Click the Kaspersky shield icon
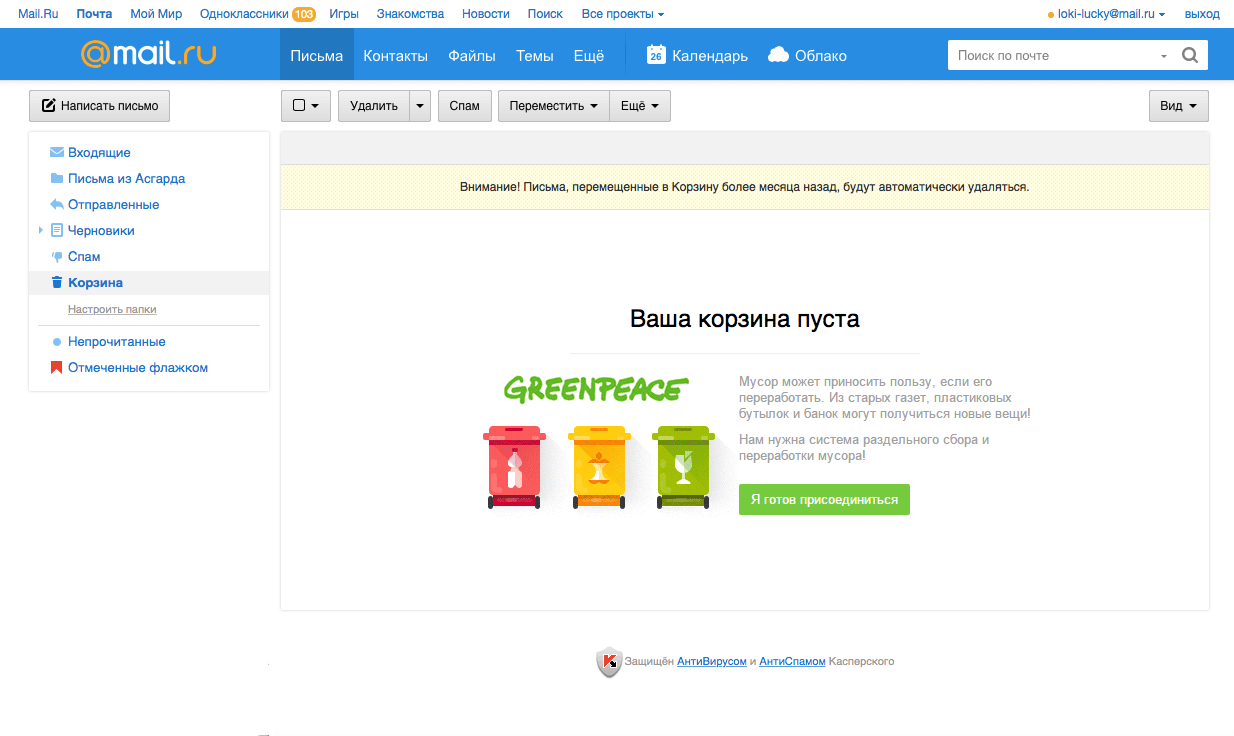 tap(609, 662)
